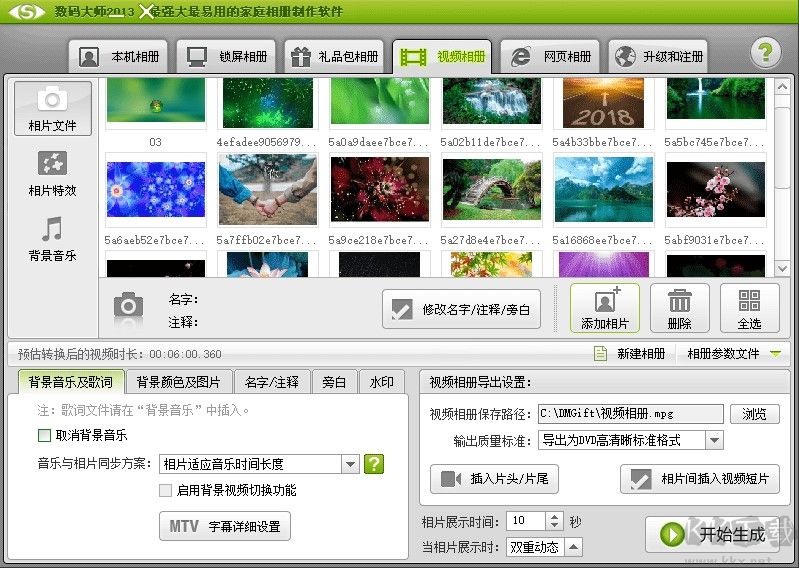Open 当相片展示时 双重动态 dropdown

[x=573, y=547]
